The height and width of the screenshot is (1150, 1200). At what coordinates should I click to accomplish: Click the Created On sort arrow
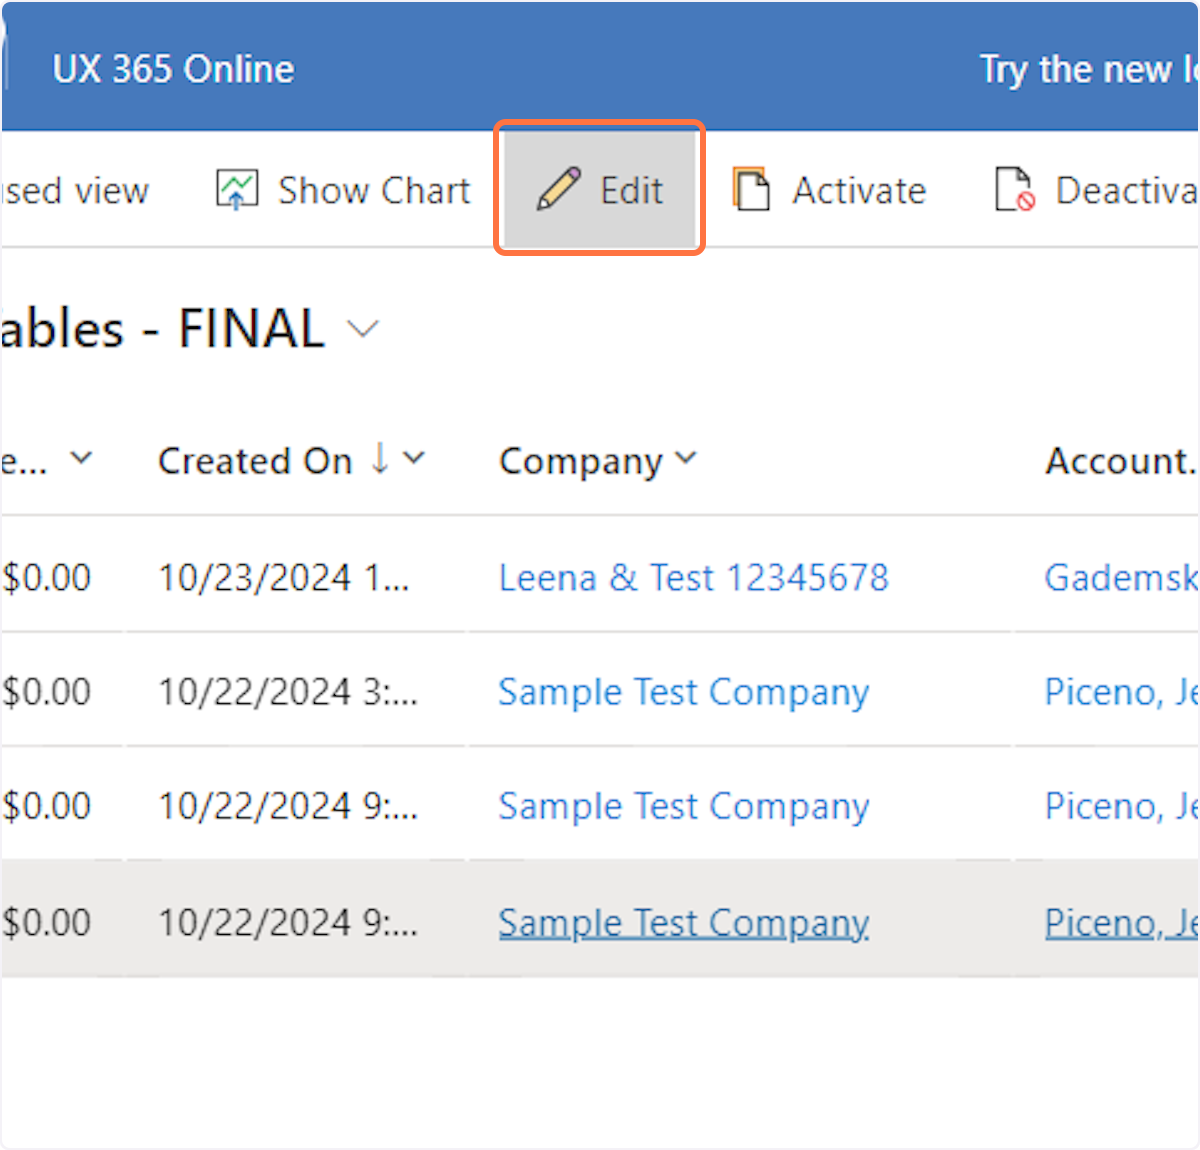pos(379,459)
